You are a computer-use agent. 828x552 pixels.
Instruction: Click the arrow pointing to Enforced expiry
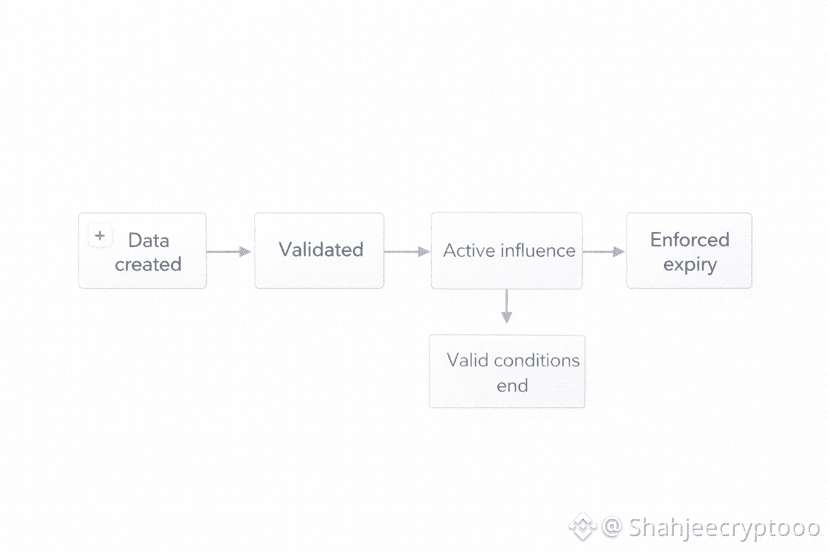click(x=603, y=252)
